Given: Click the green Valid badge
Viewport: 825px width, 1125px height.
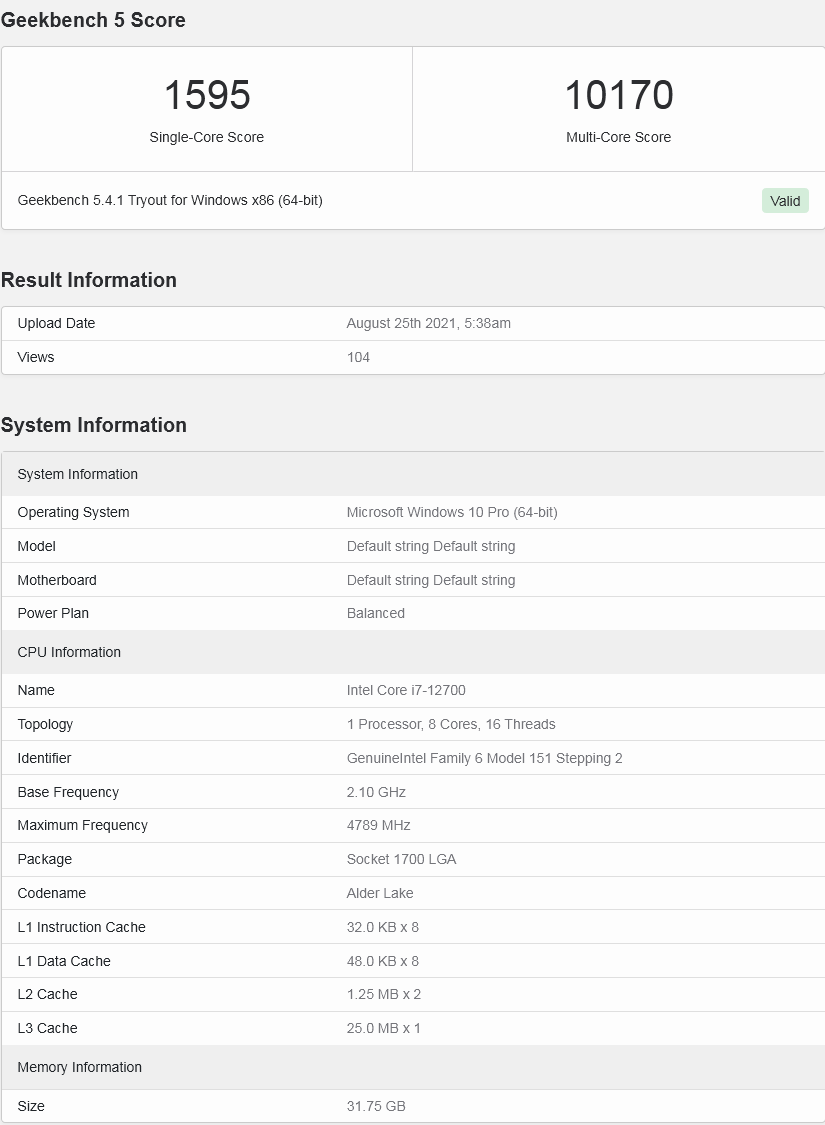Looking at the screenshot, I should [785, 201].
